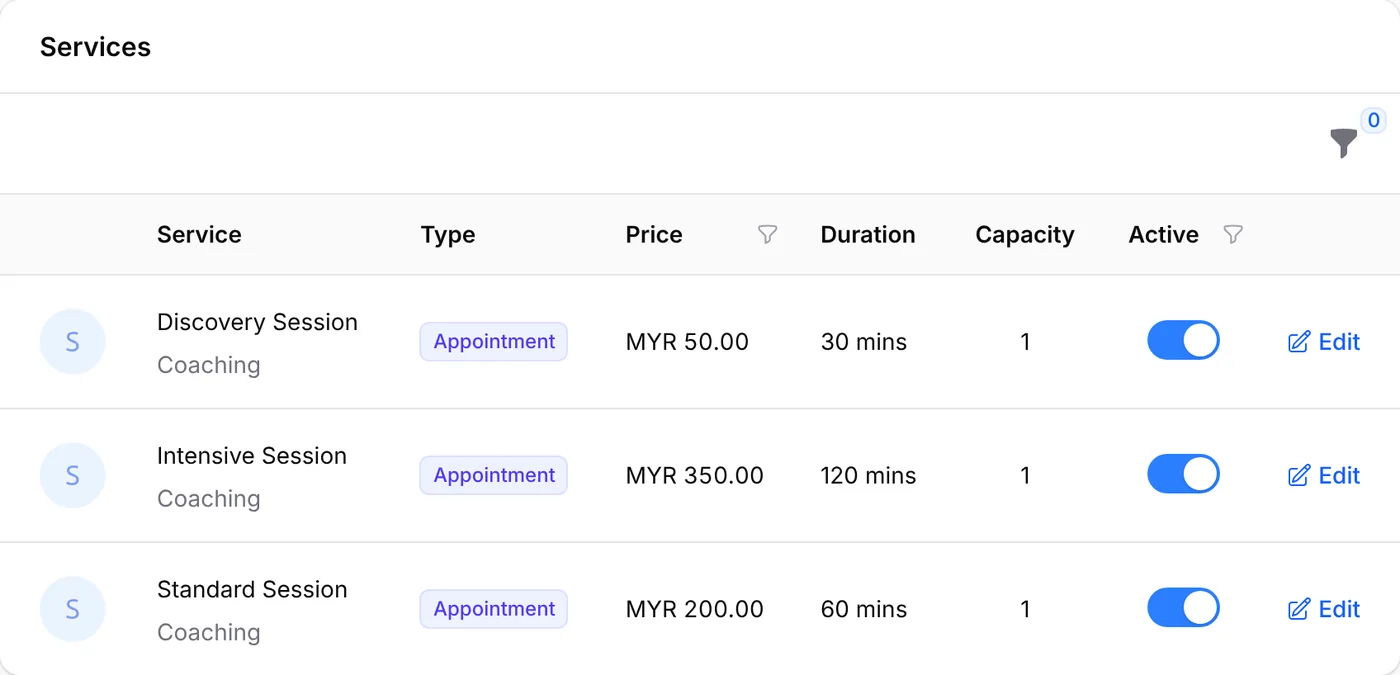Disable the Intensive Session active switch

(x=1183, y=474)
